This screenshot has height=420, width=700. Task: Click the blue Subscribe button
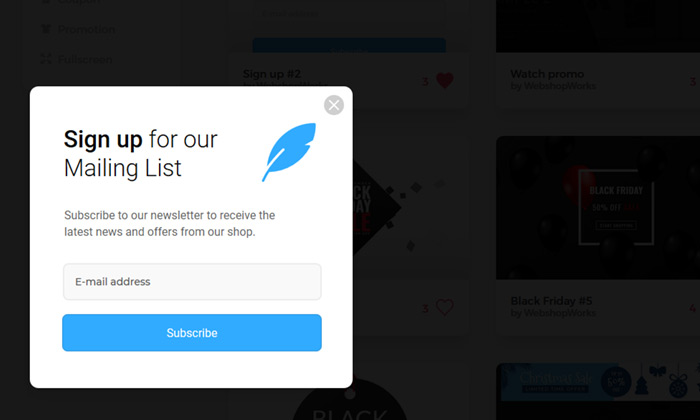click(x=192, y=333)
